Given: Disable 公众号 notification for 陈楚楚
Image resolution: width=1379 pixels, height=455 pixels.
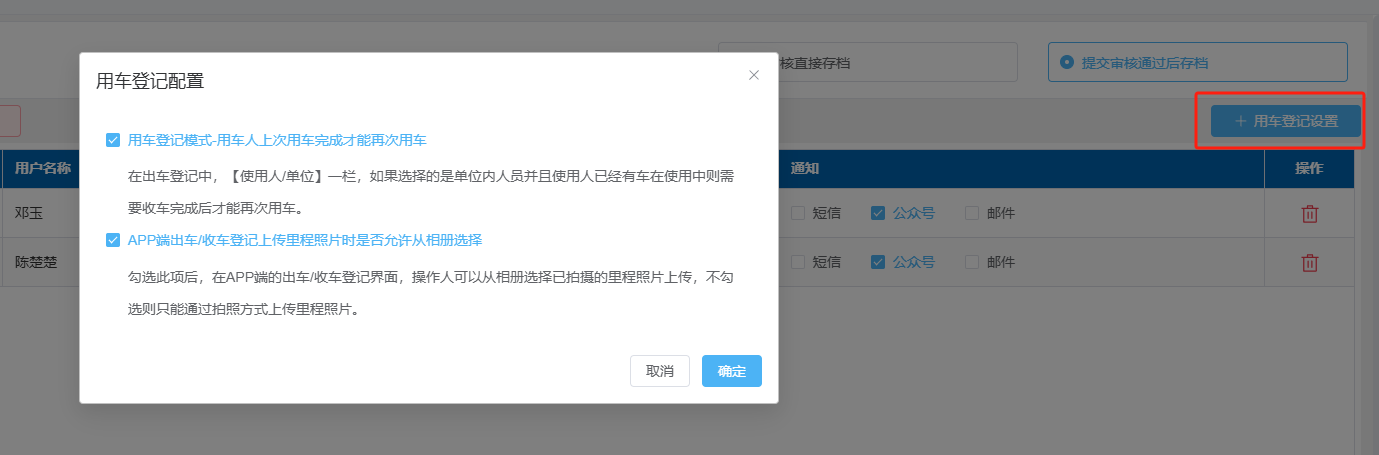Looking at the screenshot, I should [x=877, y=262].
